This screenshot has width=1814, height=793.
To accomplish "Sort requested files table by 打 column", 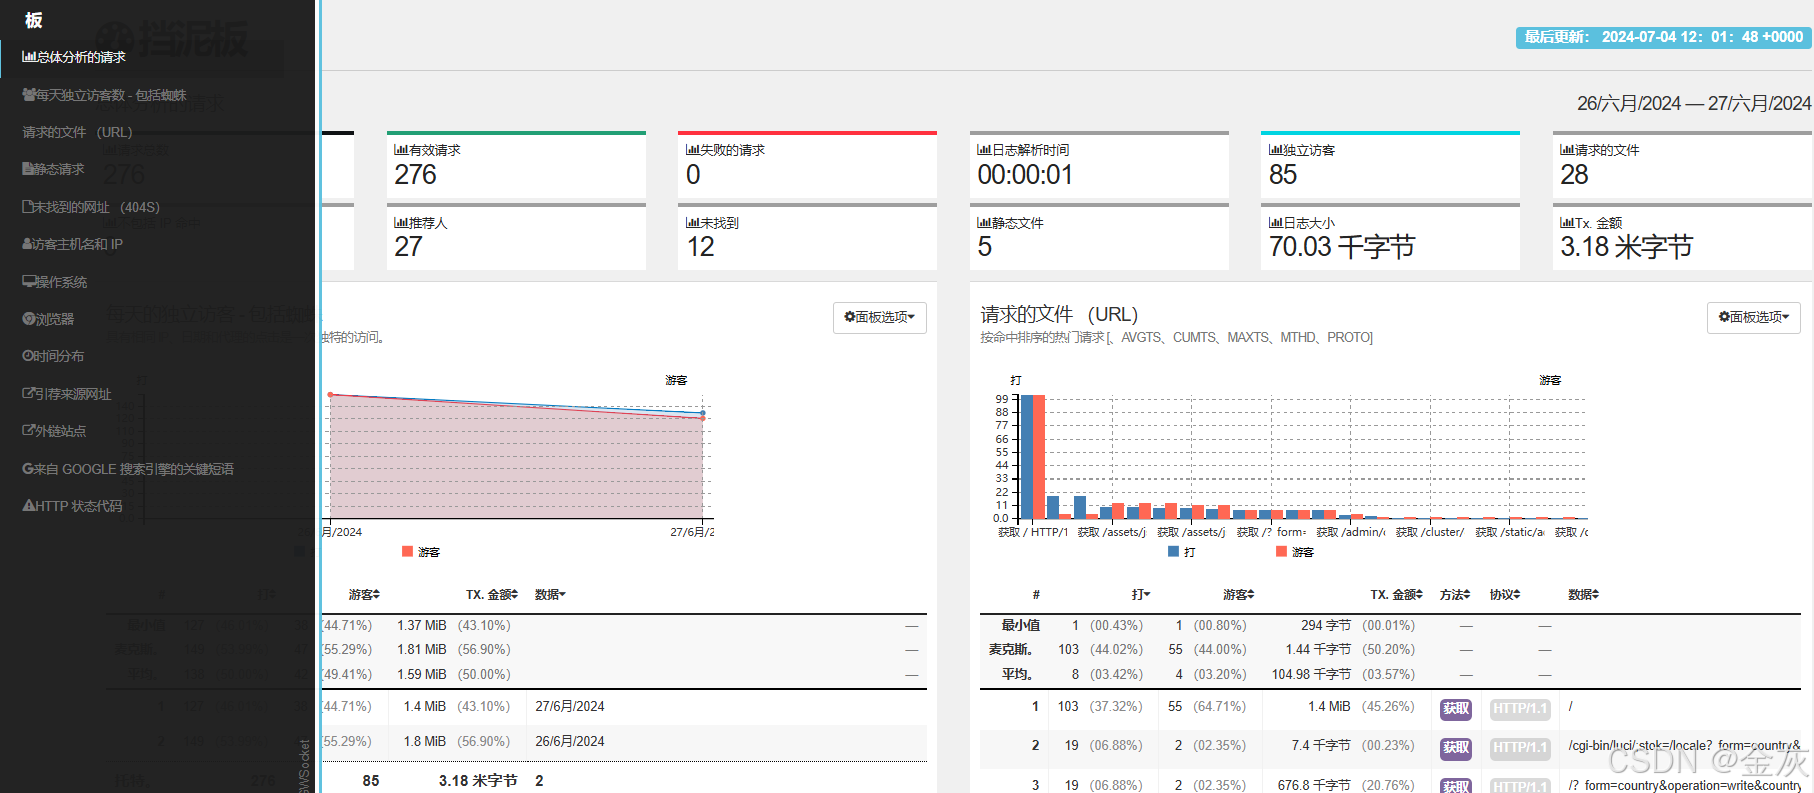I will pyautogui.click(x=1141, y=595).
